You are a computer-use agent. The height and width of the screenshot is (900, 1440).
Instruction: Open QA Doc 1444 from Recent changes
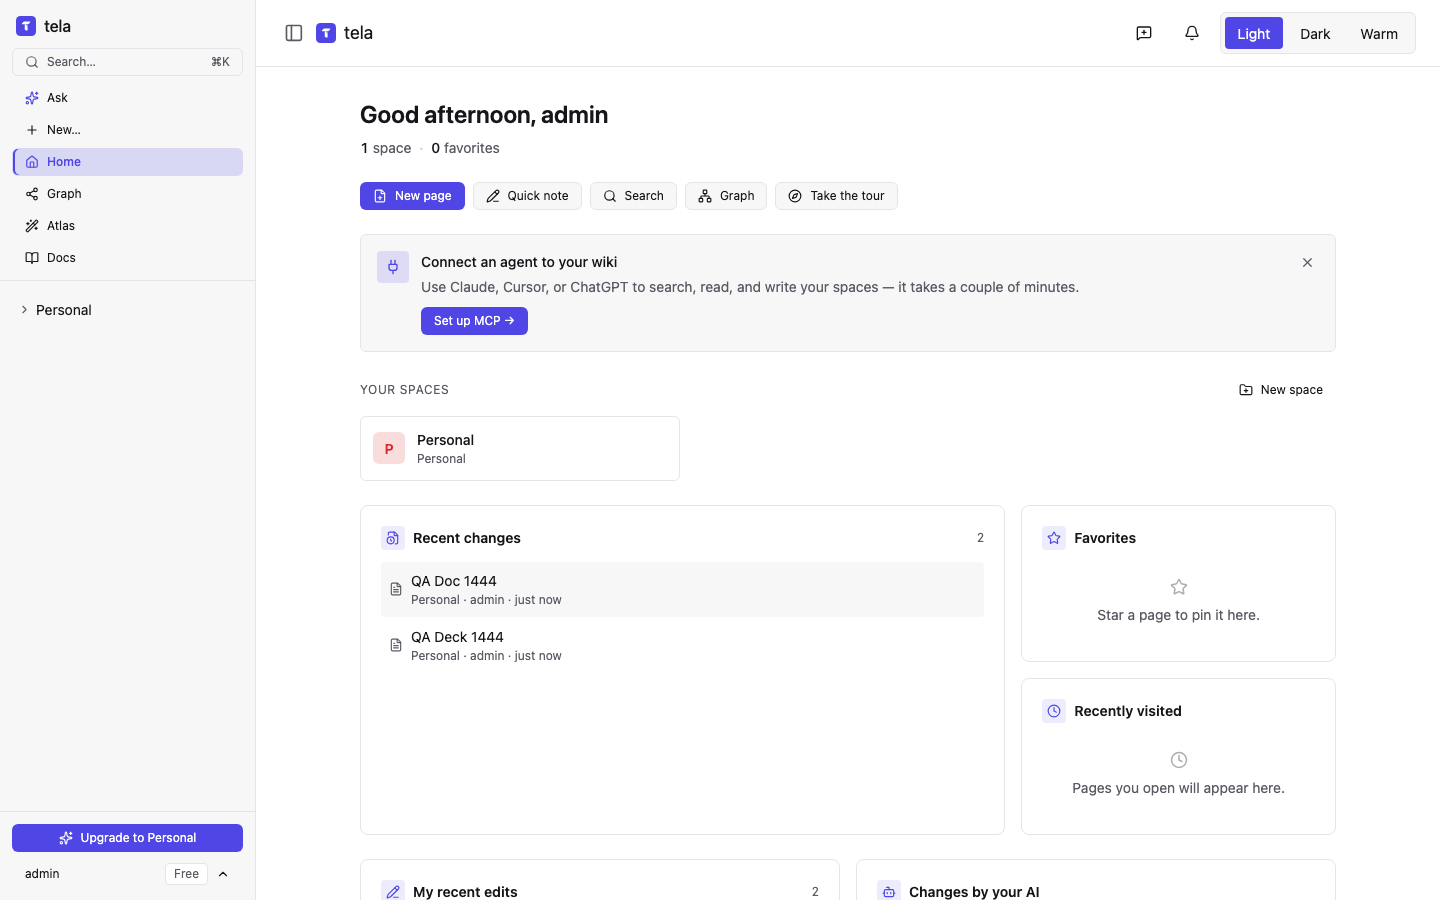coord(682,589)
